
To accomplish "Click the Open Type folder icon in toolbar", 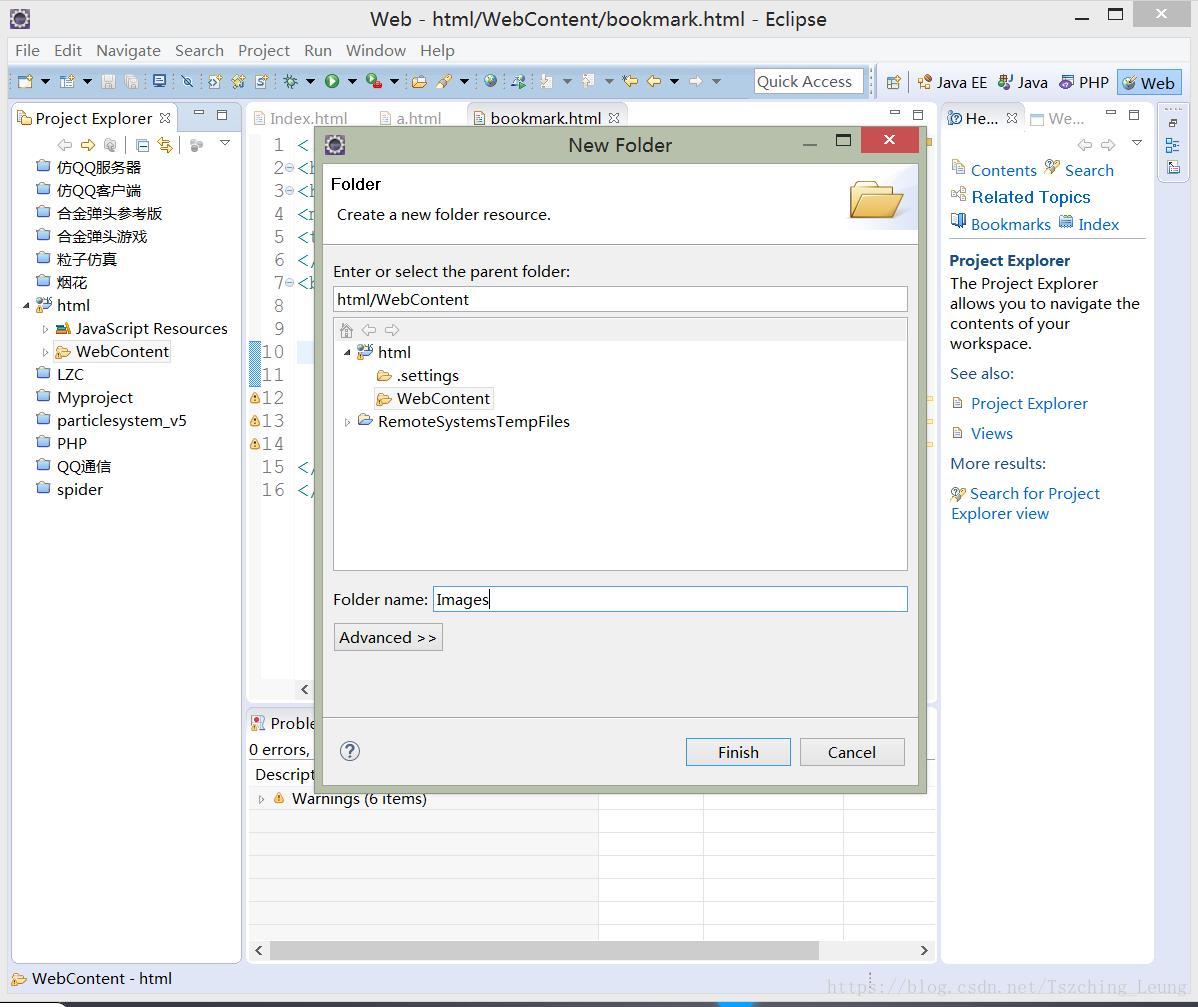I will (x=419, y=81).
